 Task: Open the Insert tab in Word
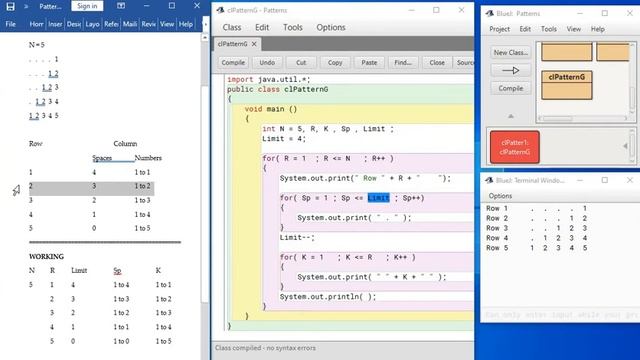55,24
